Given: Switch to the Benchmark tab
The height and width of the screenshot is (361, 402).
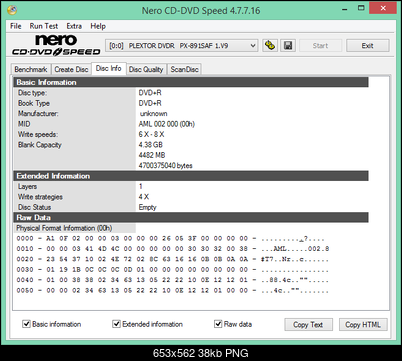Looking at the screenshot, I should pyautogui.click(x=31, y=69).
